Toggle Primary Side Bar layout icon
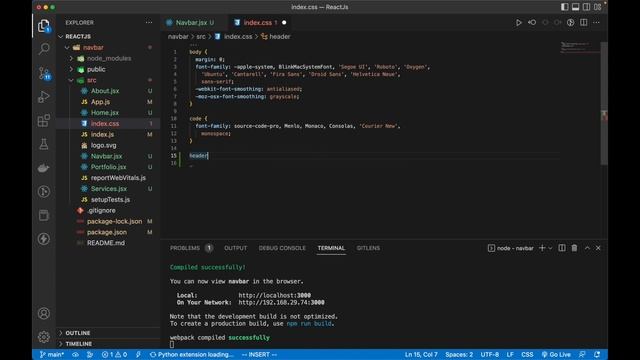 (x=564, y=7)
